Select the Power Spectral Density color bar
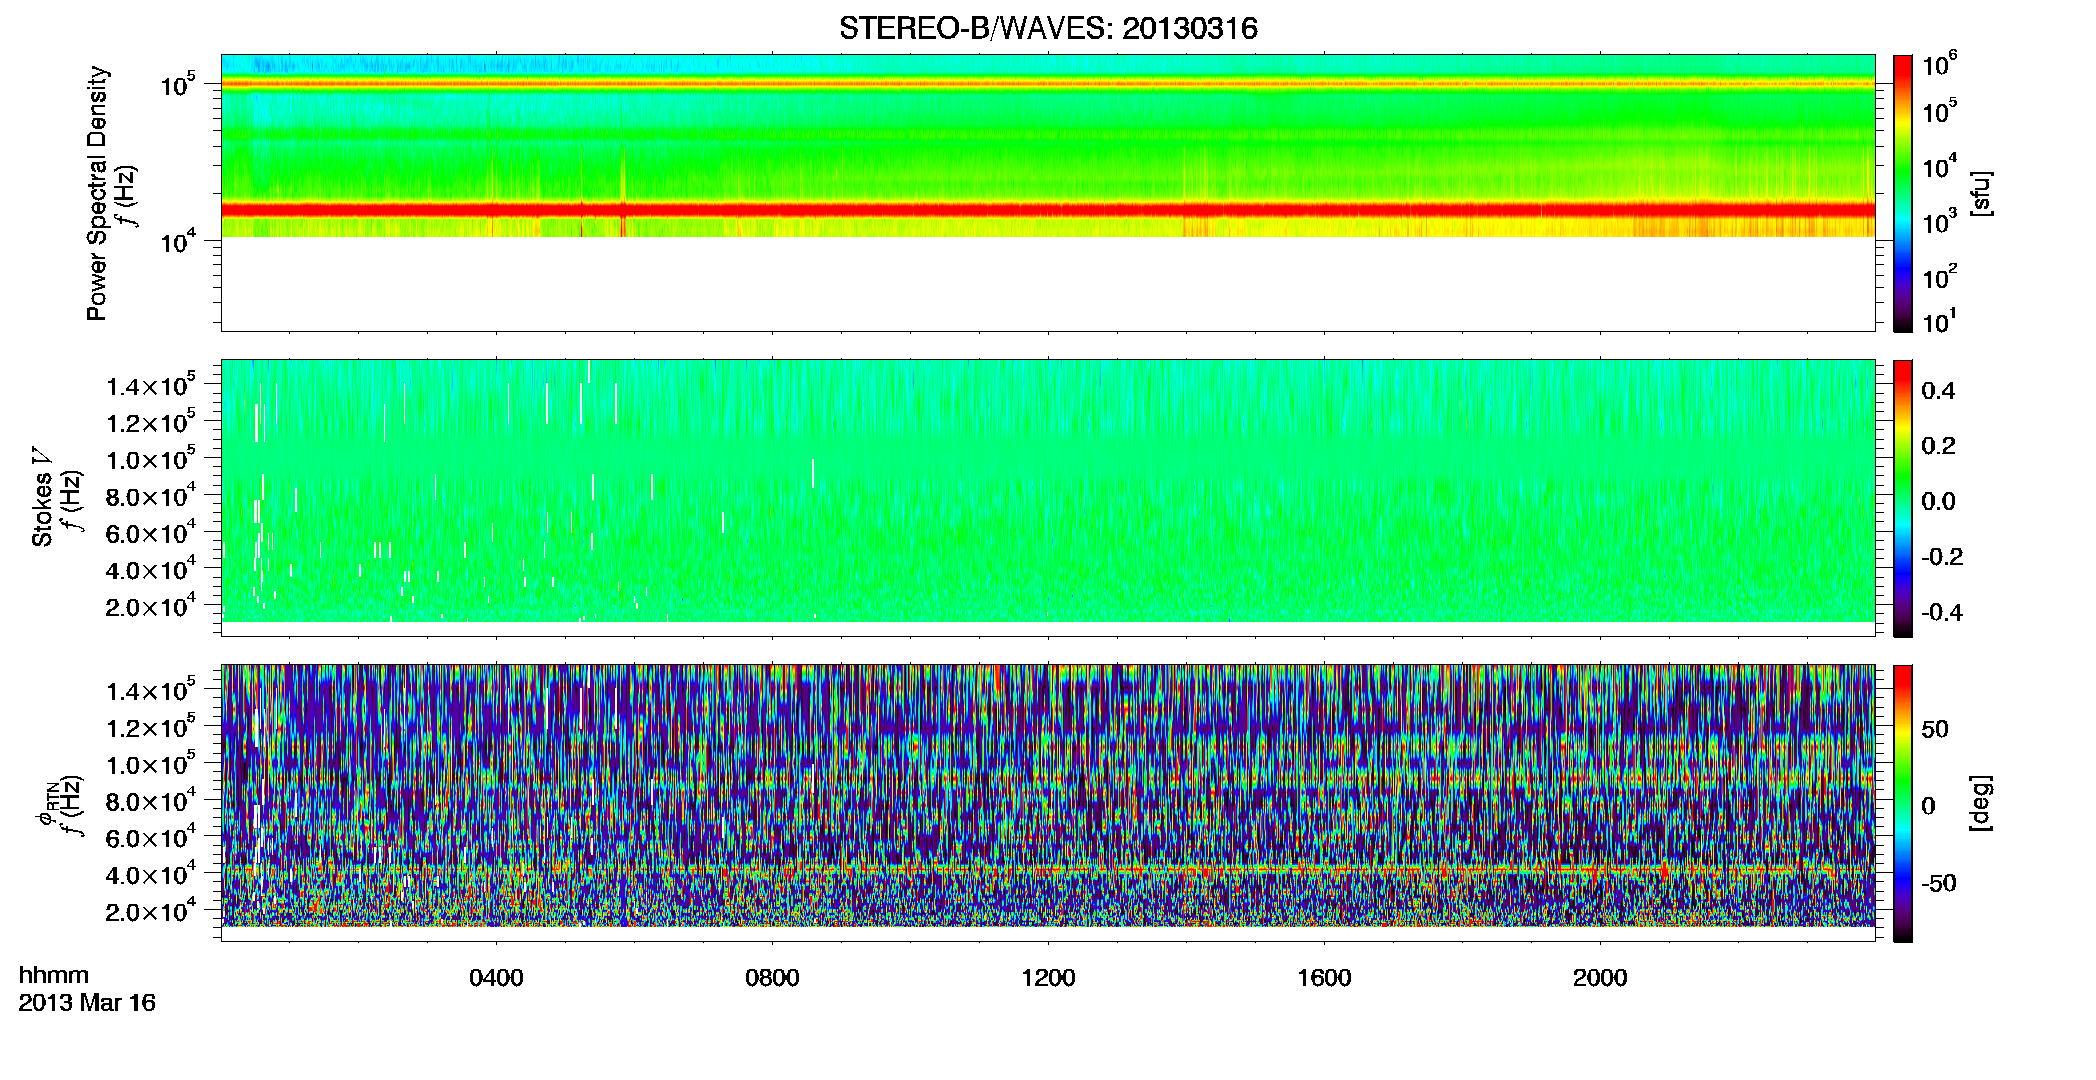 pyautogui.click(x=1903, y=193)
